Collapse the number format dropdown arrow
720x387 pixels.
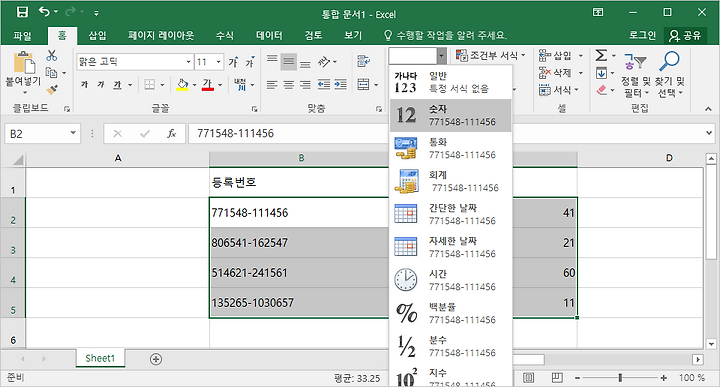point(441,56)
